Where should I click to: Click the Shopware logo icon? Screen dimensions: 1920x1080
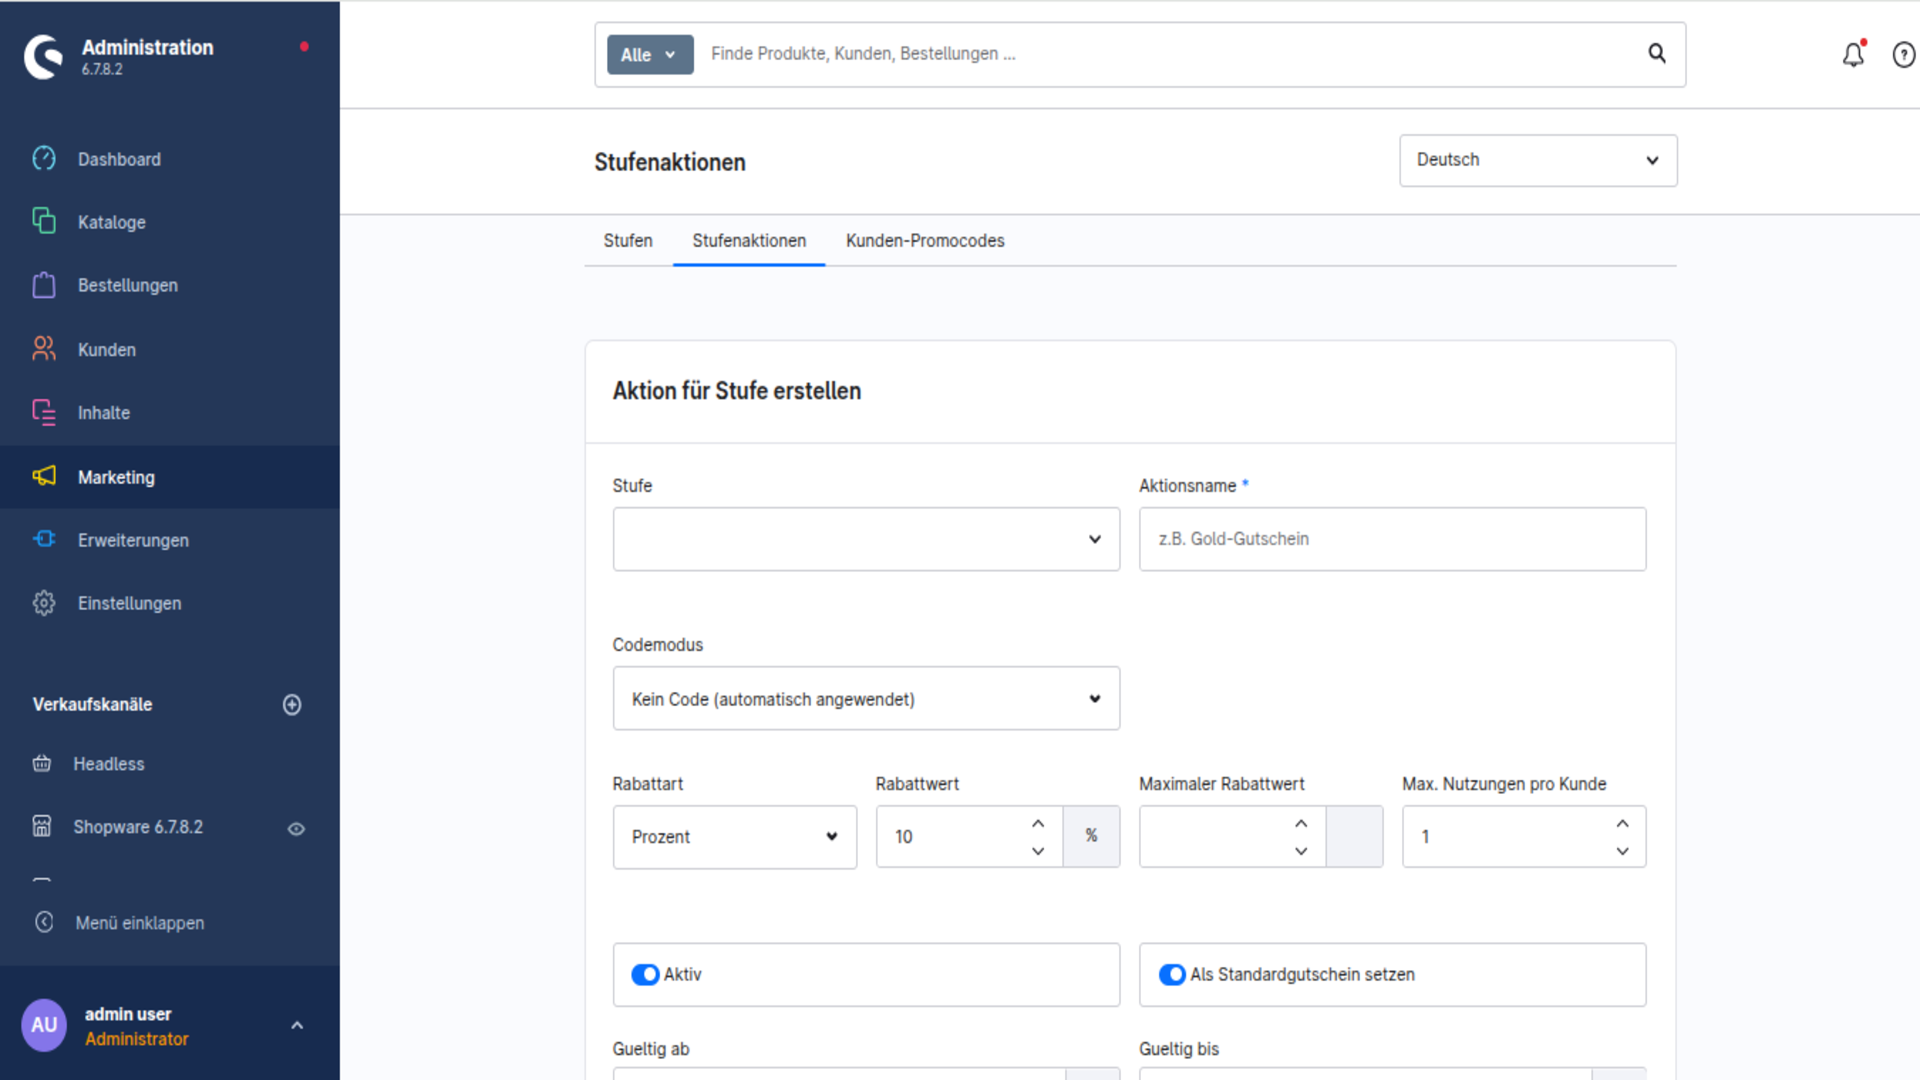[x=43, y=56]
